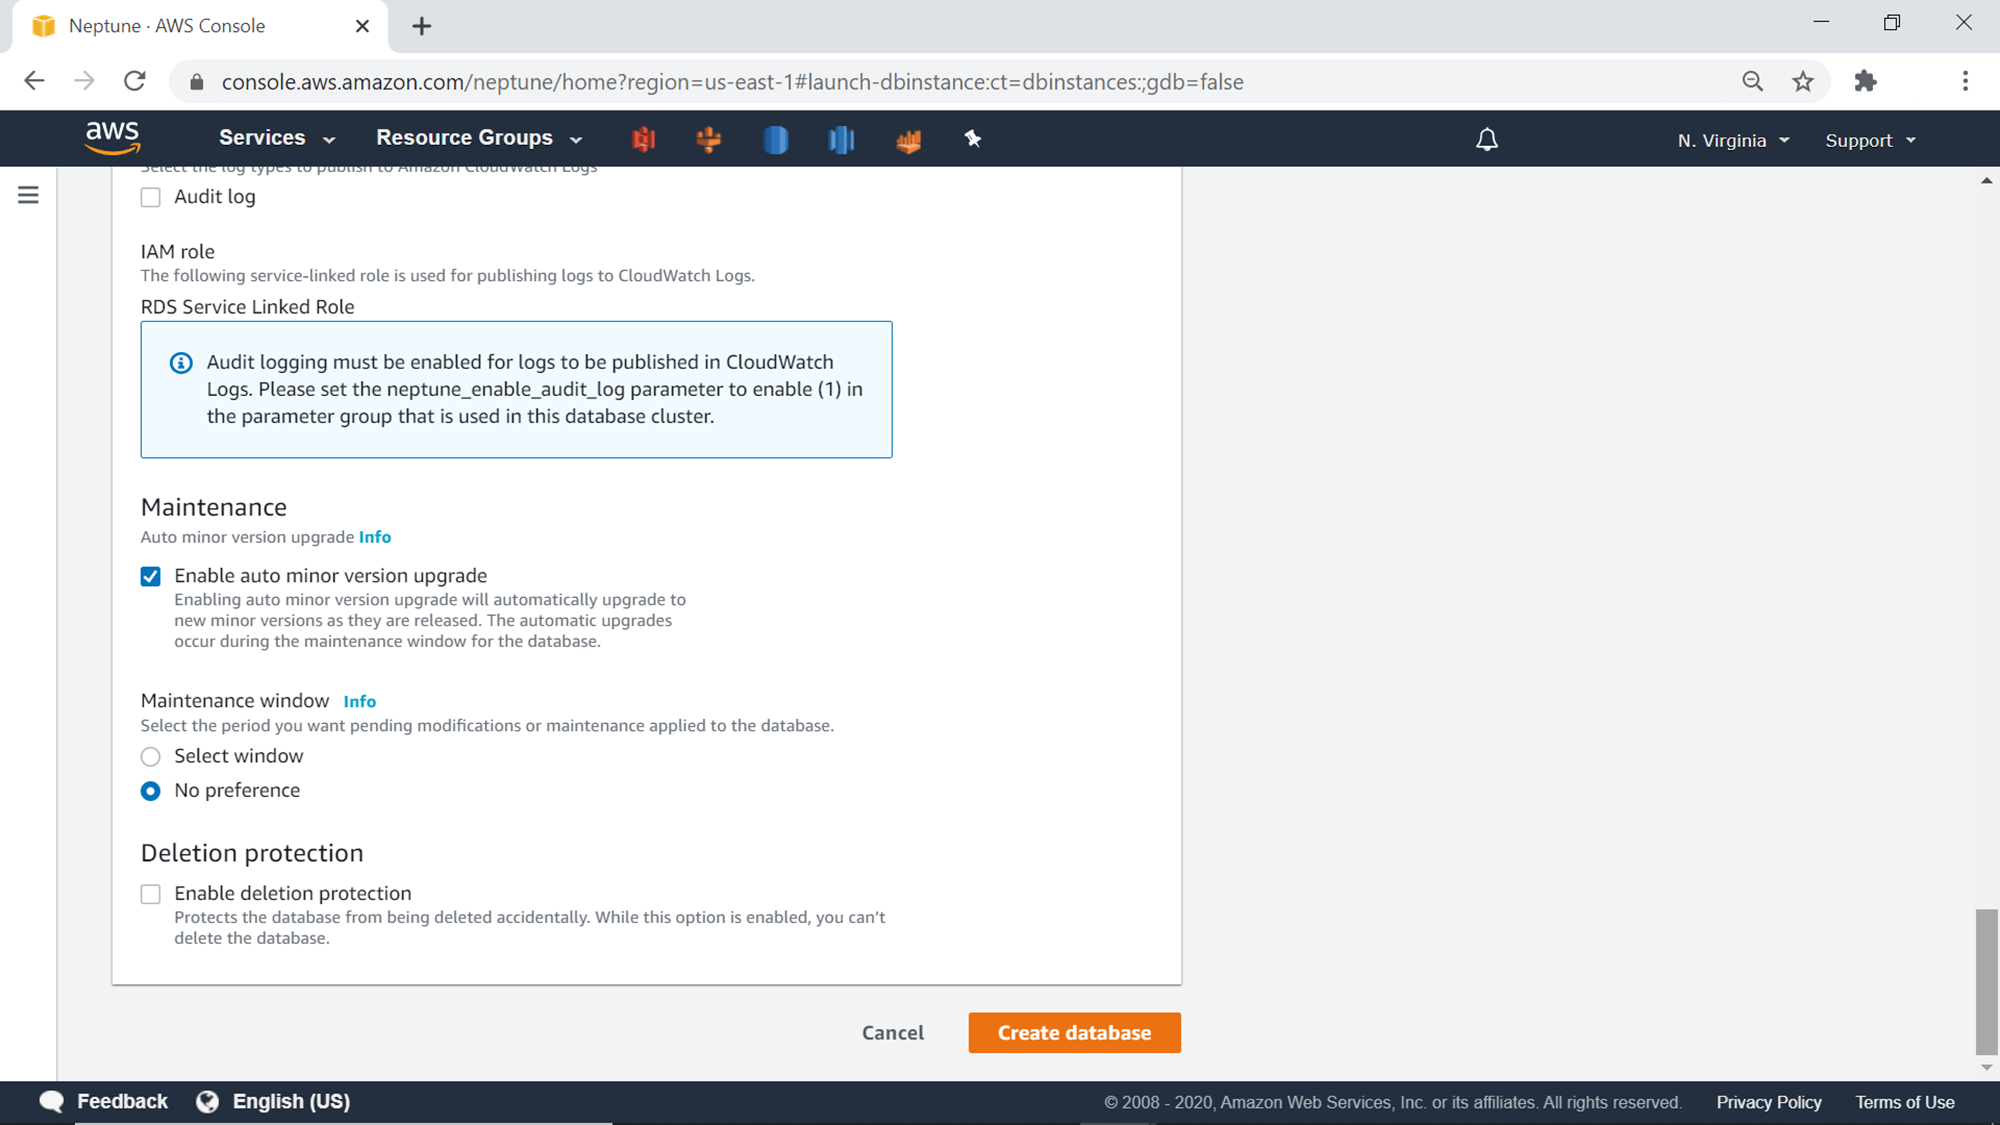
Task: Open Info link beside Maintenance window
Action: pos(359,702)
